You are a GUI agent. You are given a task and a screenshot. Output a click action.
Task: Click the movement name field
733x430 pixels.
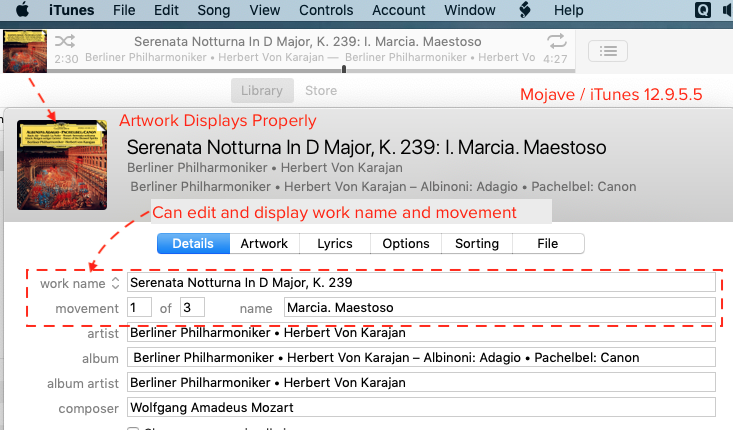[x=500, y=308]
